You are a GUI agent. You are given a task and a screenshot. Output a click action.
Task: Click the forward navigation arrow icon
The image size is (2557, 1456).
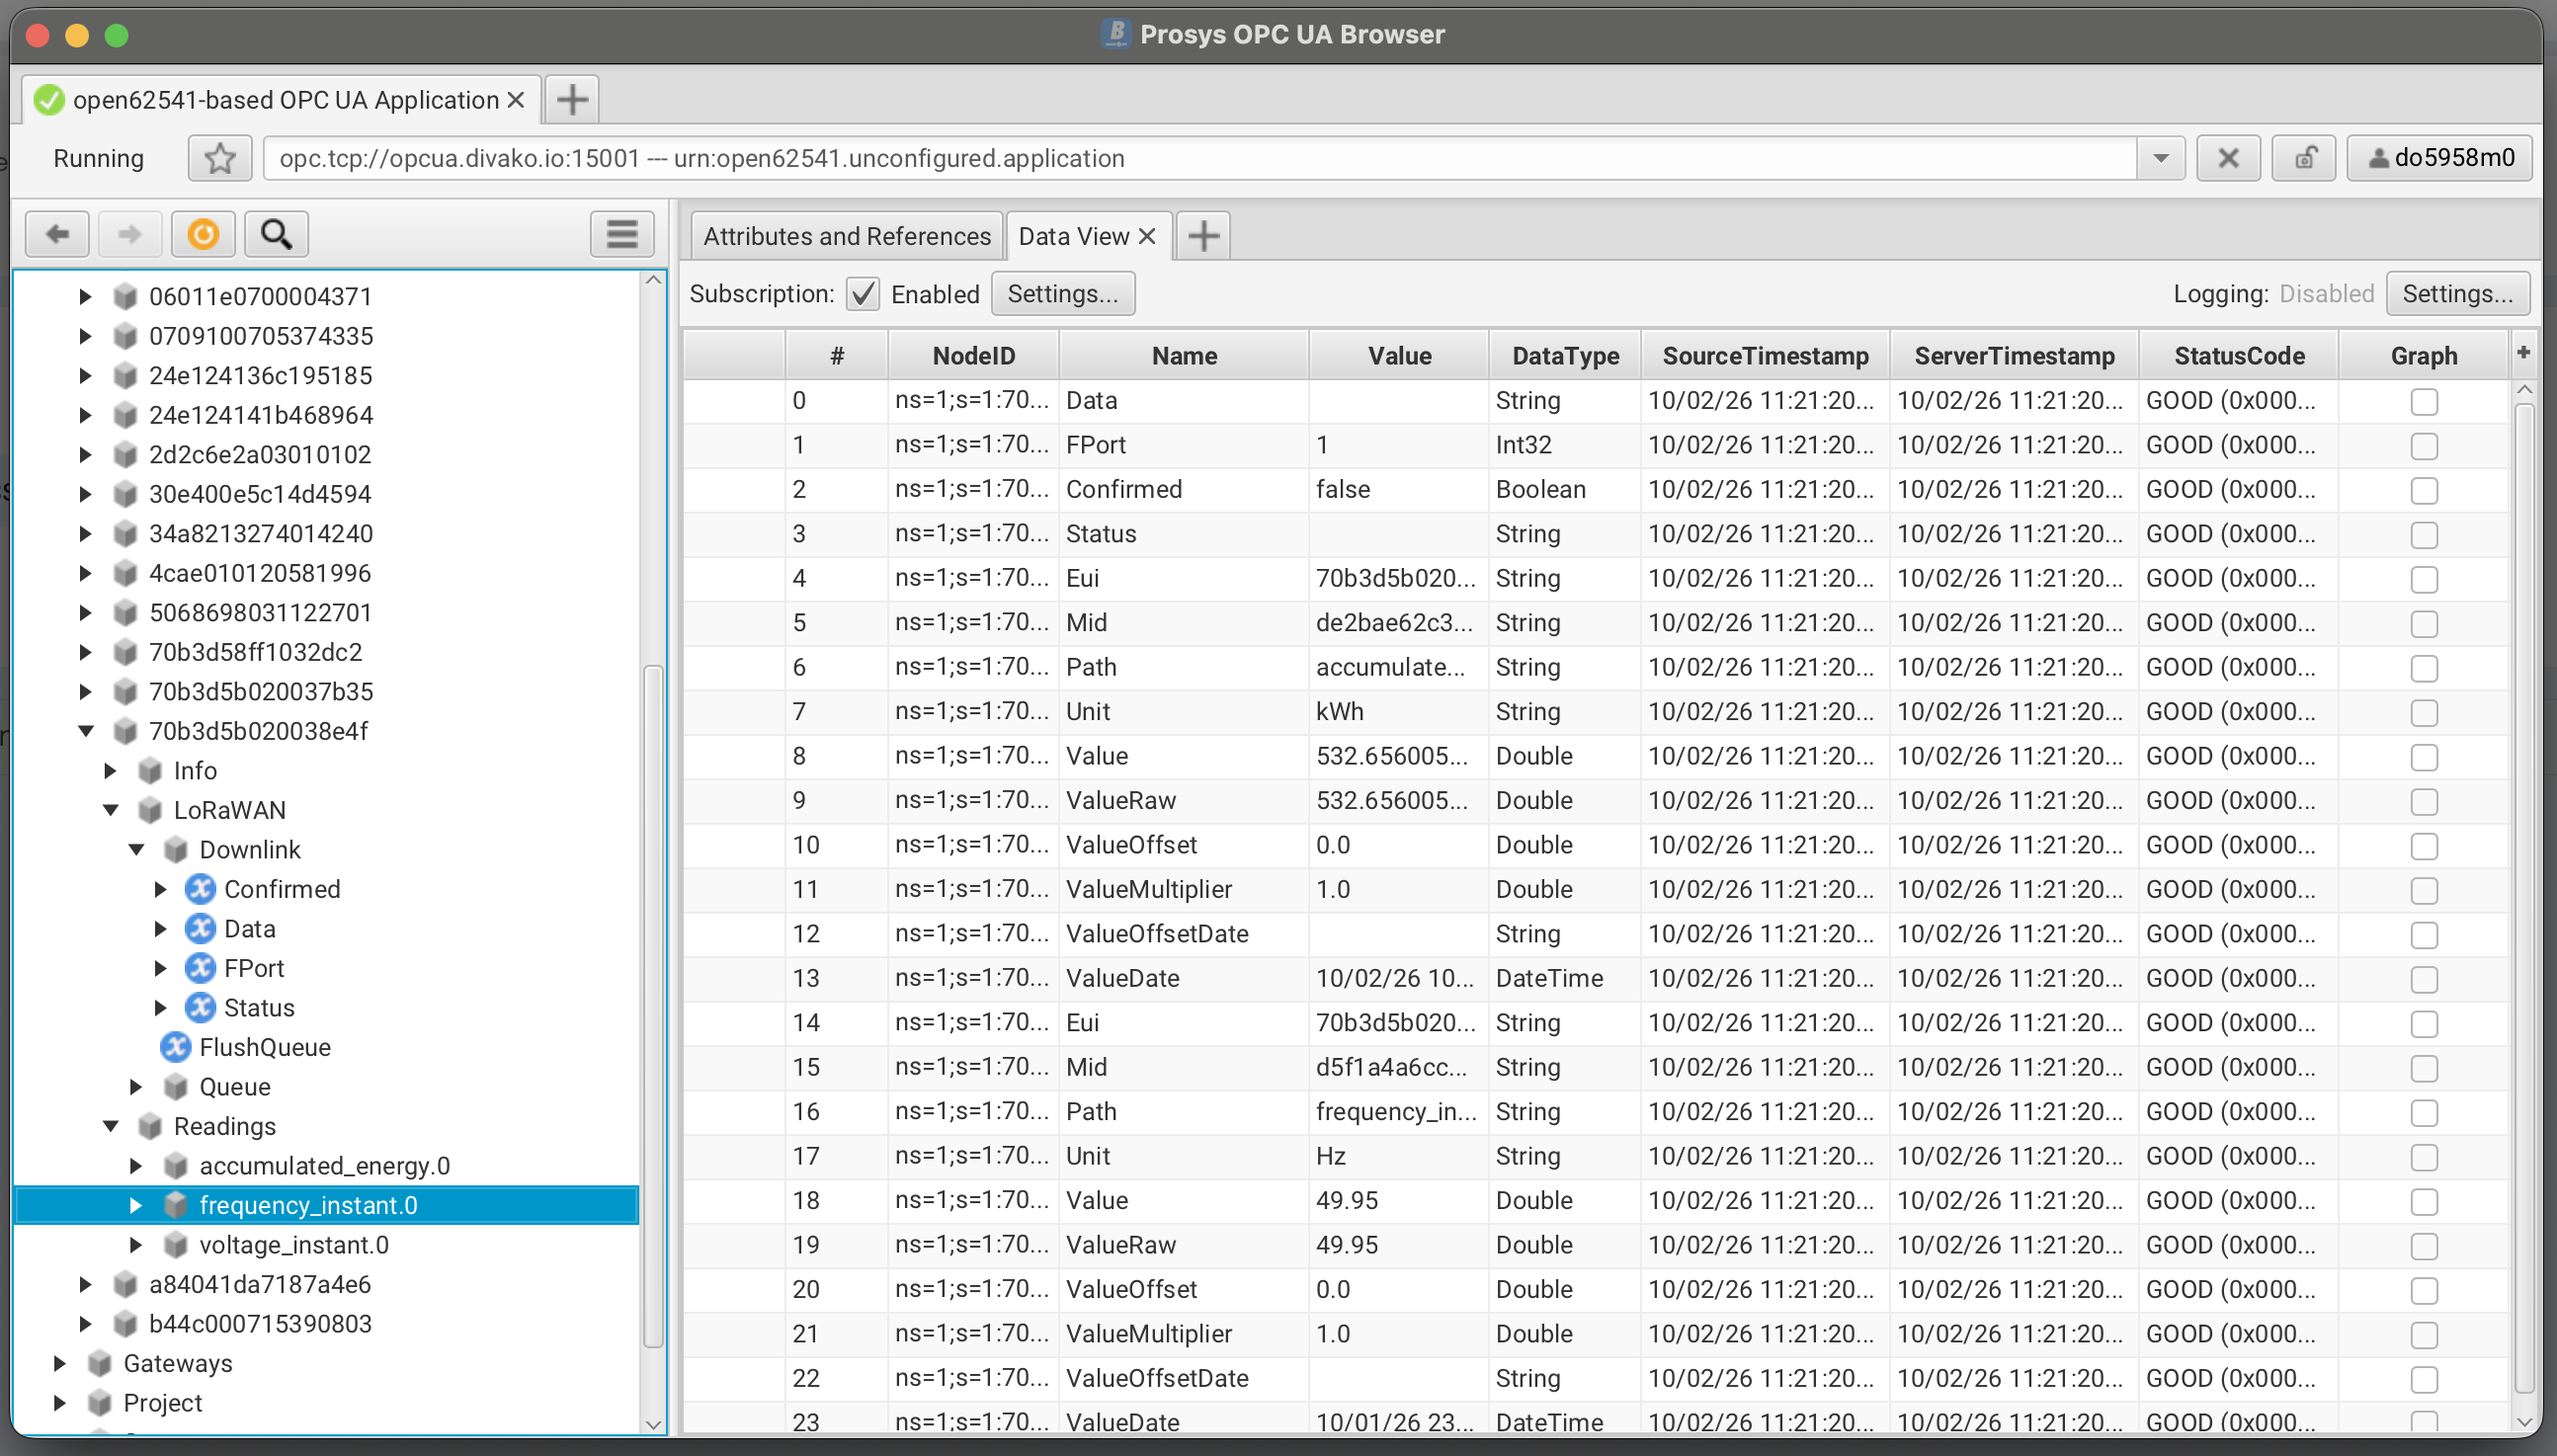[129, 234]
